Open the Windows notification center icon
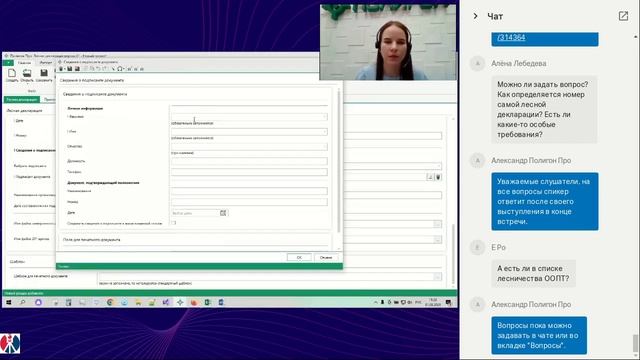Screen dimensions: 640x360 (448, 302)
